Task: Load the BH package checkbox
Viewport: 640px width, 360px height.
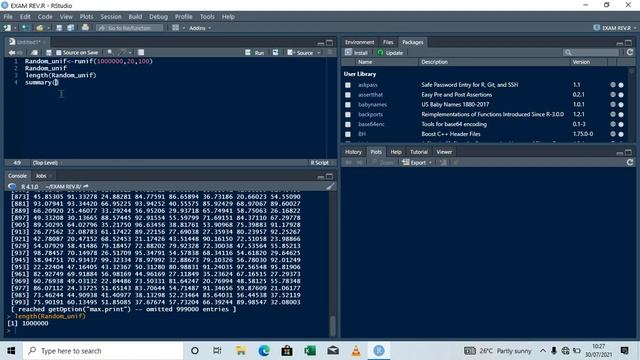Action: [348, 134]
